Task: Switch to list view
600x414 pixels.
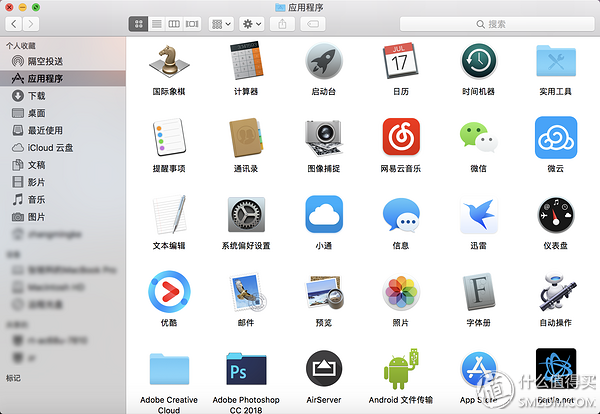Action: tap(157, 24)
